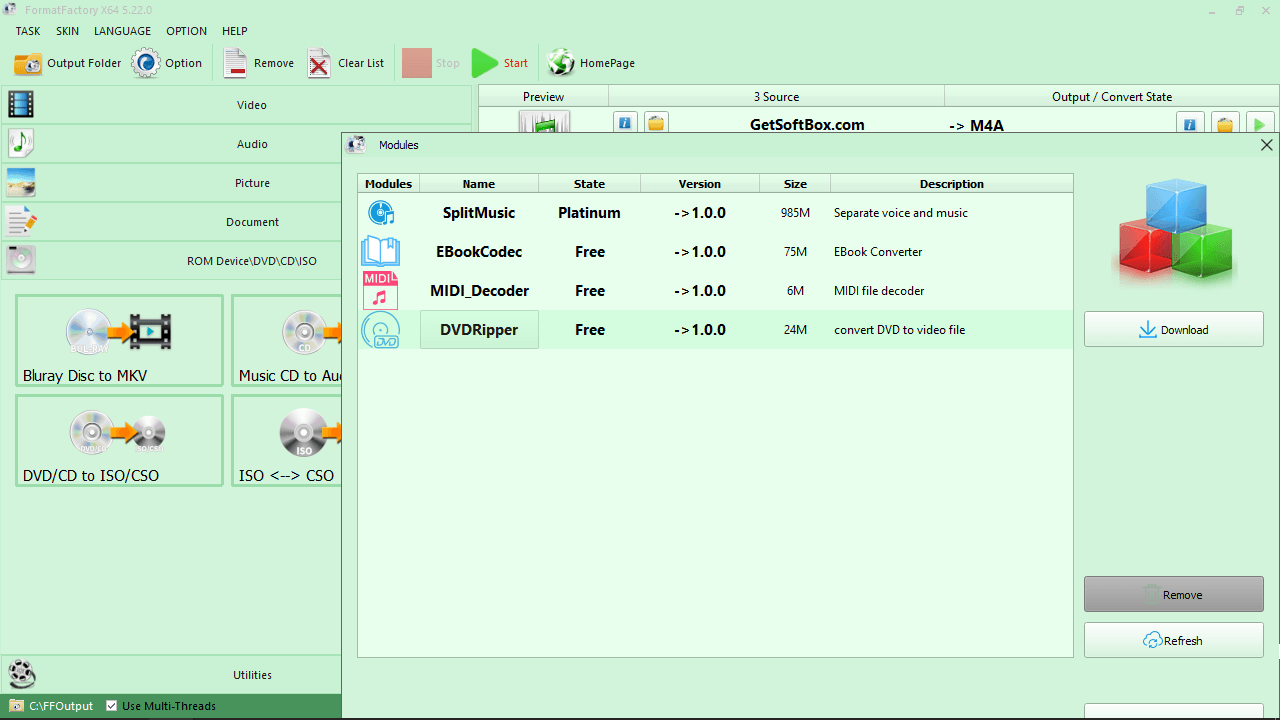Screen dimensions: 1280x720
Task: Click the 'MIDI file decoder' description
Action: tap(879, 291)
